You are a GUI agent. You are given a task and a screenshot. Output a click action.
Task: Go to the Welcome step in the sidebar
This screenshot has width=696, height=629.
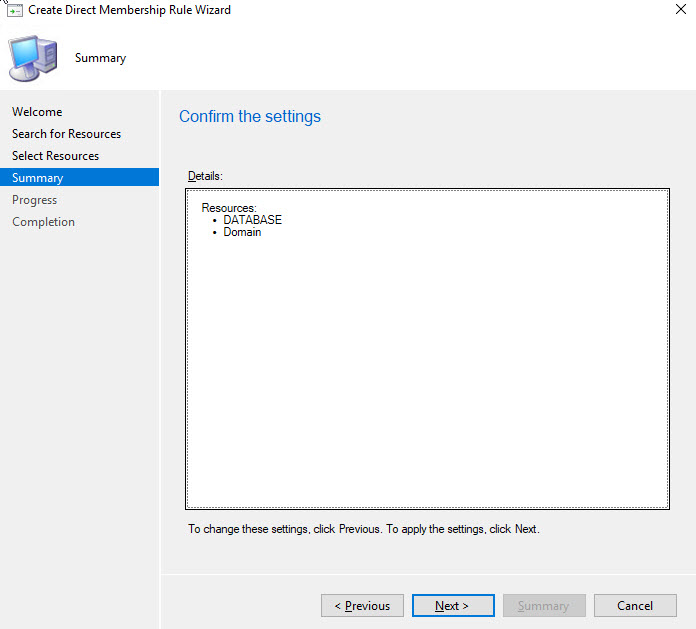(x=37, y=112)
